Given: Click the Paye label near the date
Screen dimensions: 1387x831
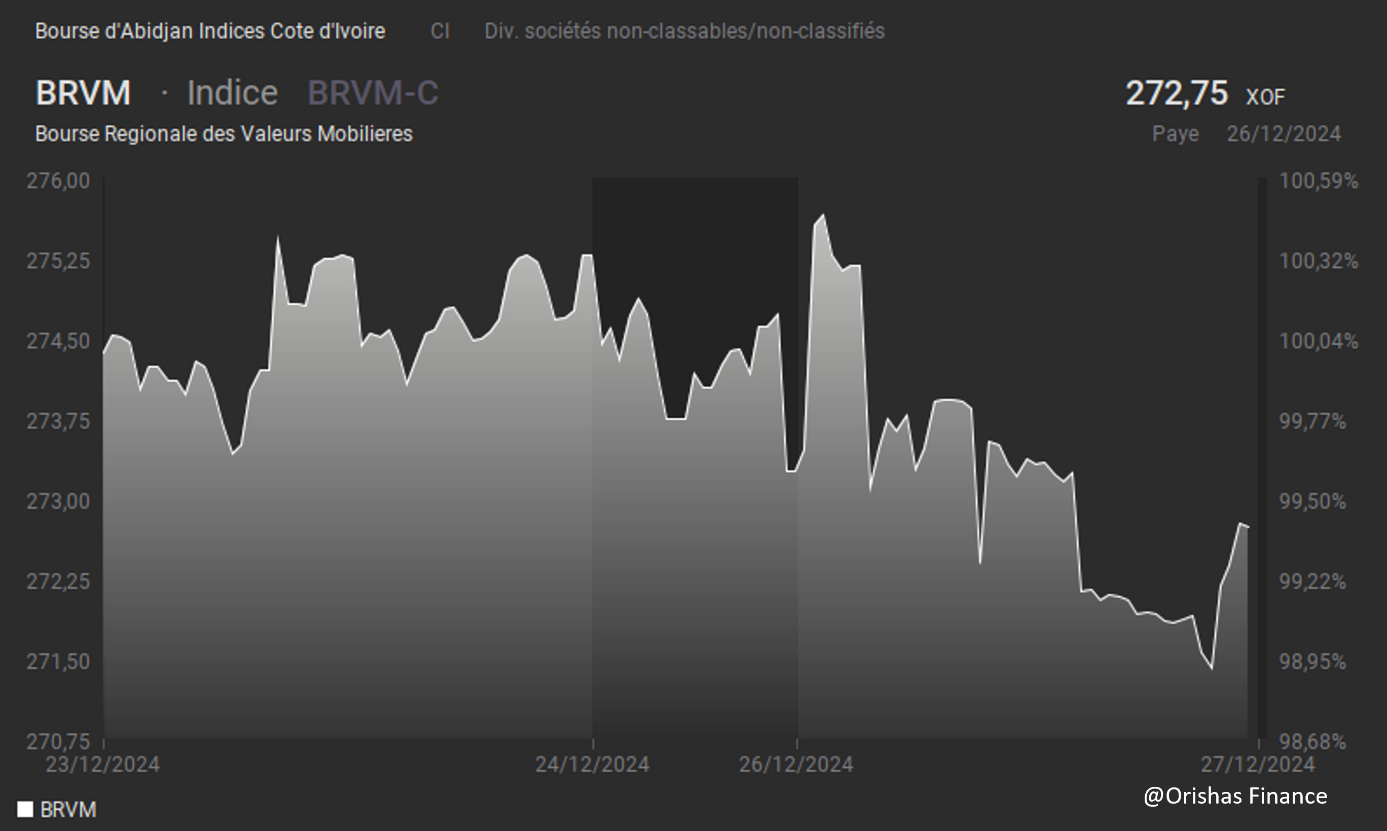Looking at the screenshot, I should tap(1176, 134).
